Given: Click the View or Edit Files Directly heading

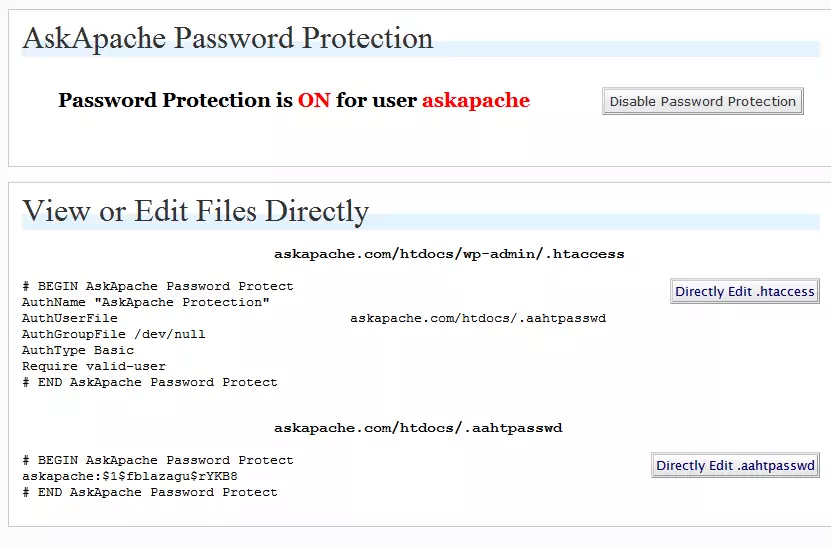Looking at the screenshot, I should tap(196, 211).
